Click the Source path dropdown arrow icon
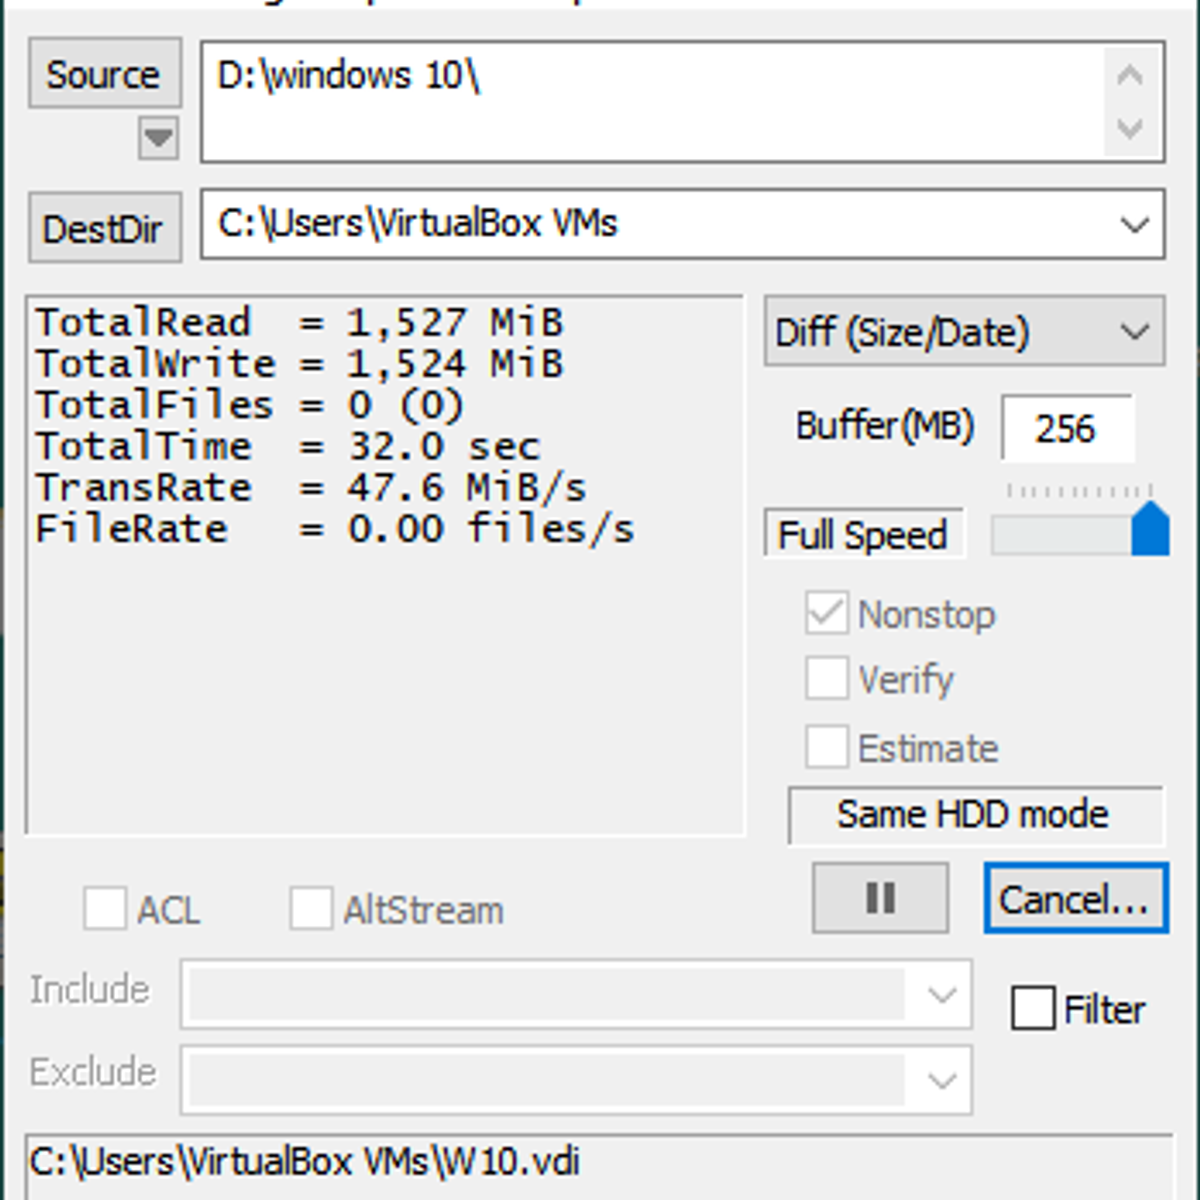The width and height of the screenshot is (1200, 1200). point(157,139)
